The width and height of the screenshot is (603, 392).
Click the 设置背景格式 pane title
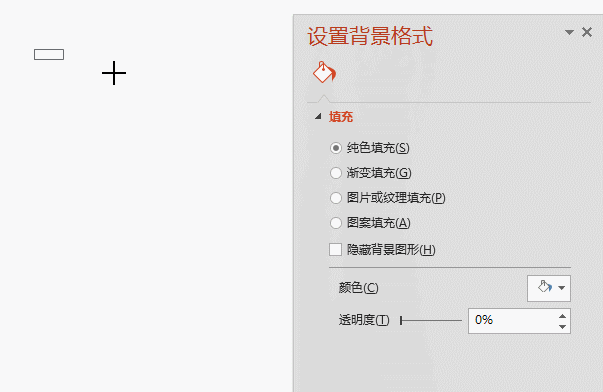click(x=370, y=37)
